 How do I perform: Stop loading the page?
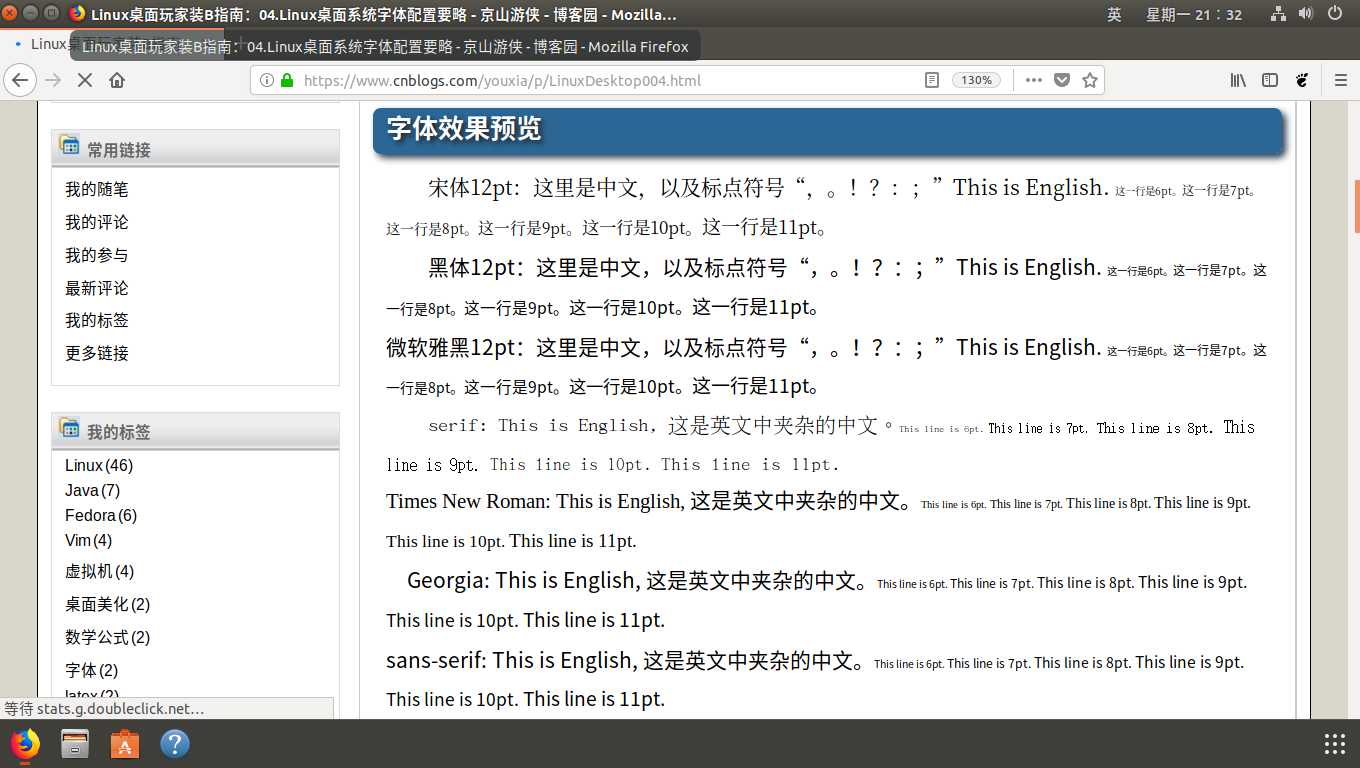pyautogui.click(x=85, y=80)
